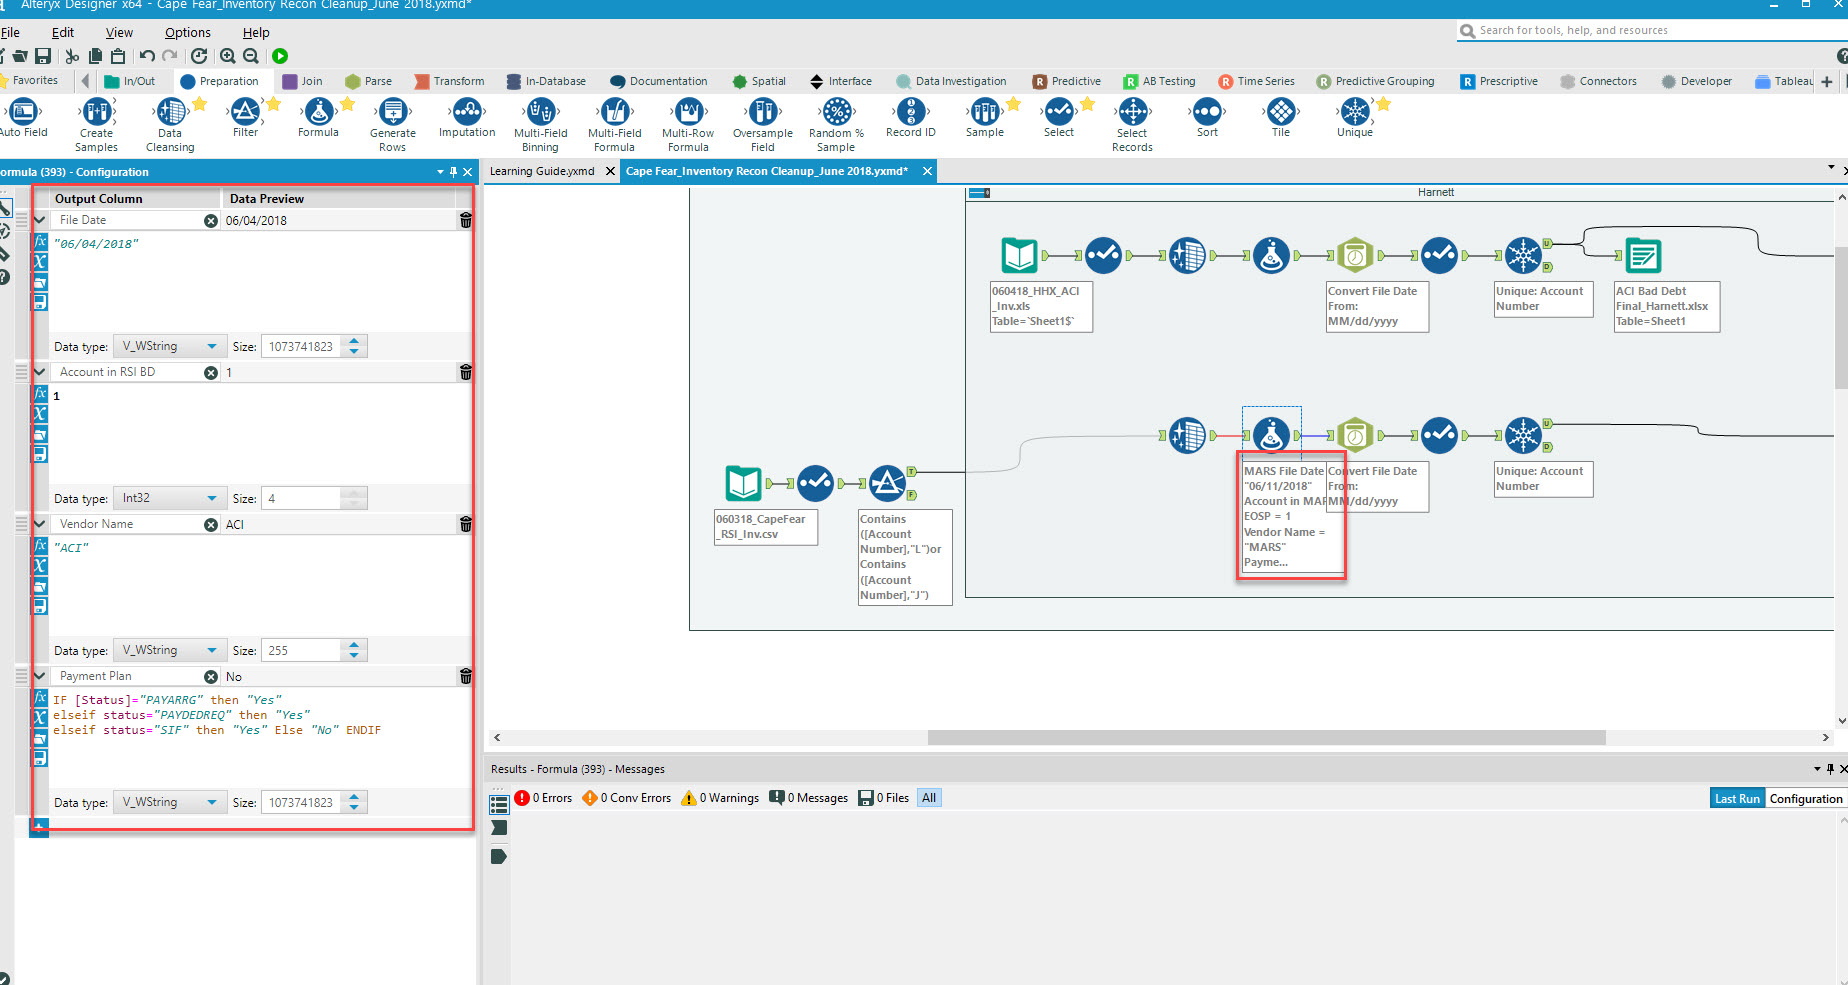Screen dimensions: 1848x985
Task: Open the Options menu
Action: tap(187, 32)
